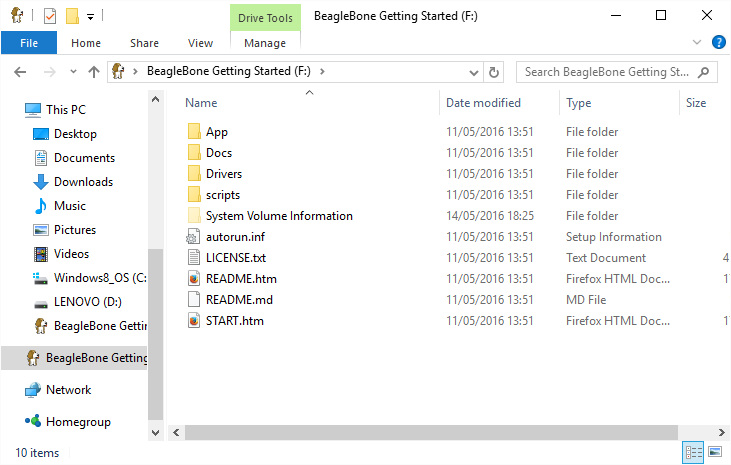
Task: Select the autorun.inf file
Action: 233,237
